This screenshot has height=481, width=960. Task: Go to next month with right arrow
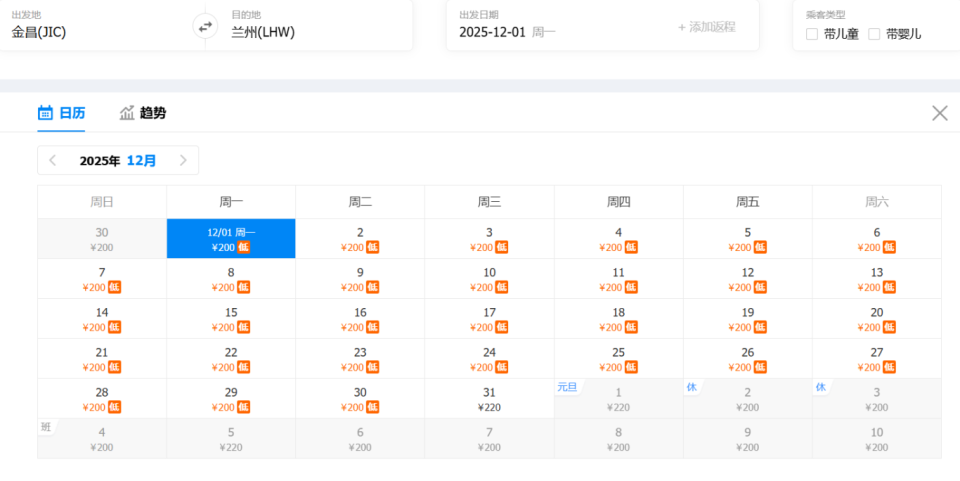pyautogui.click(x=183, y=160)
